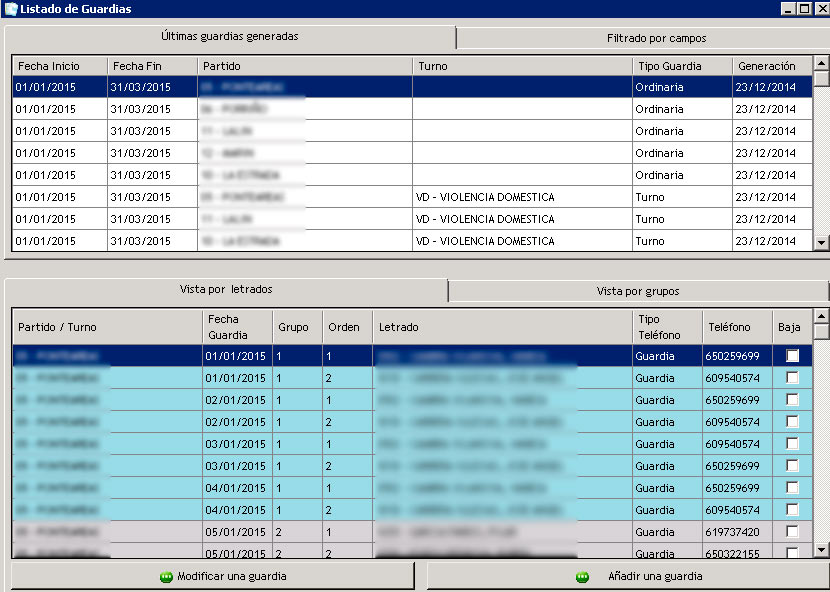Open the Vista por grupos tab
This screenshot has height=592, width=830.
(x=638, y=291)
